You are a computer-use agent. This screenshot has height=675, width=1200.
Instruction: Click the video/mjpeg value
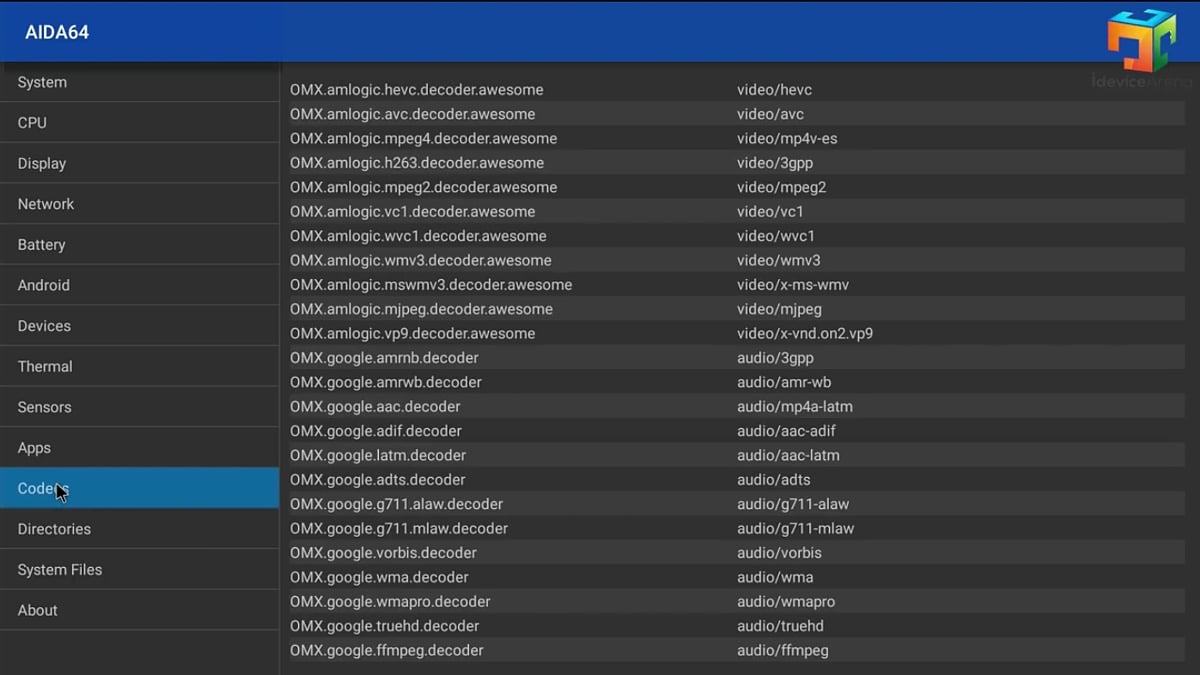pos(779,309)
